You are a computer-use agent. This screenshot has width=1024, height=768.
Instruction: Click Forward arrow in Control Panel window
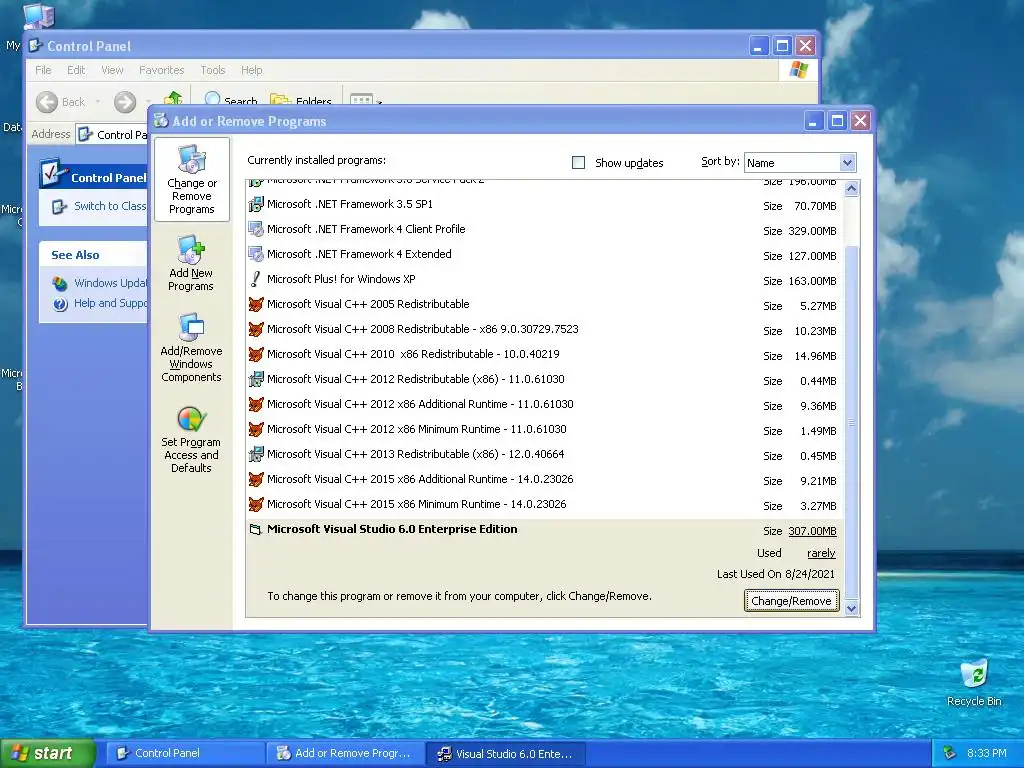[125, 102]
